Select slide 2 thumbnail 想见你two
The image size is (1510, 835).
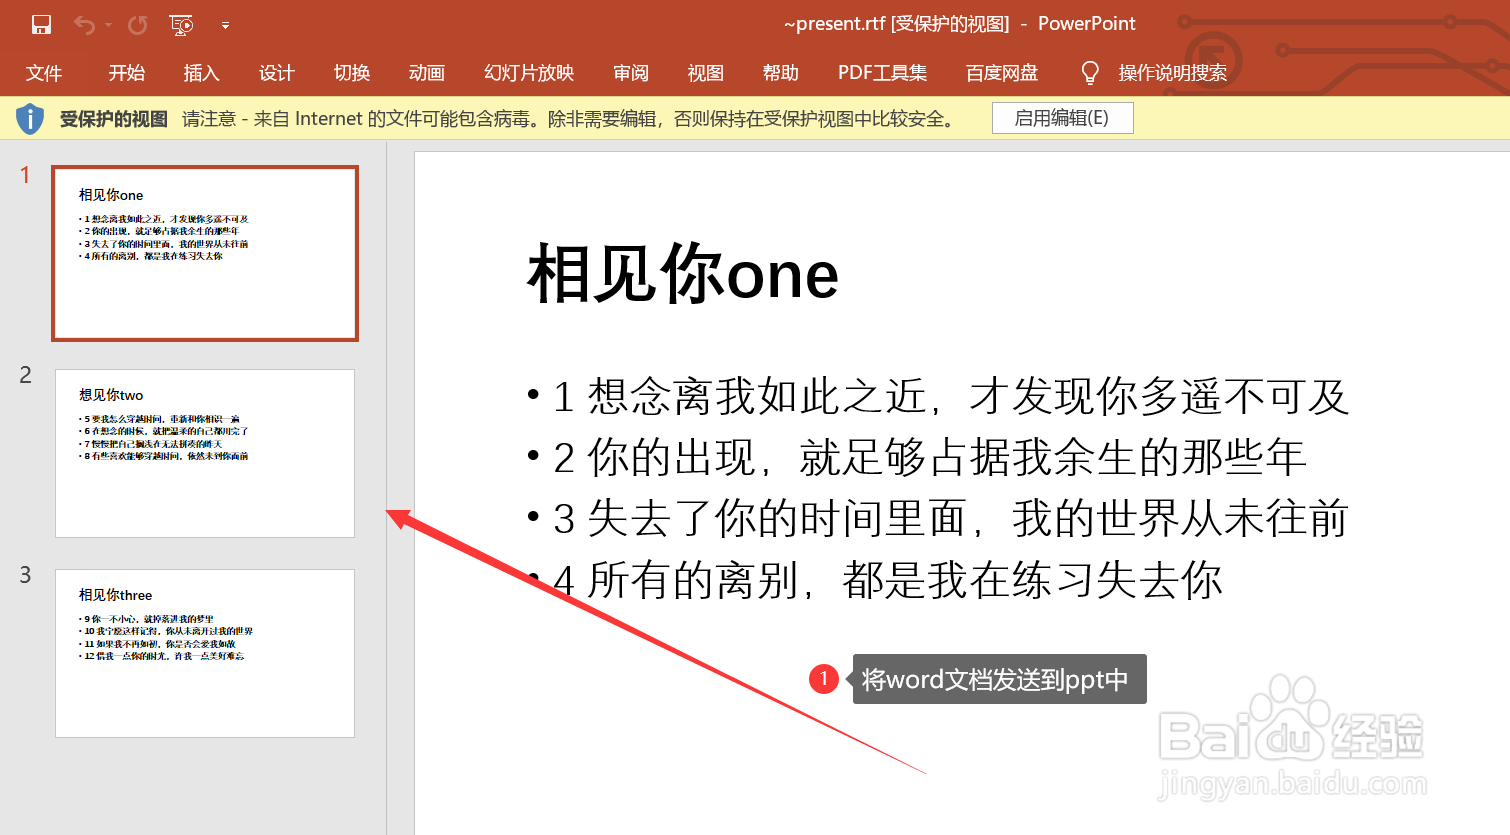(x=205, y=453)
